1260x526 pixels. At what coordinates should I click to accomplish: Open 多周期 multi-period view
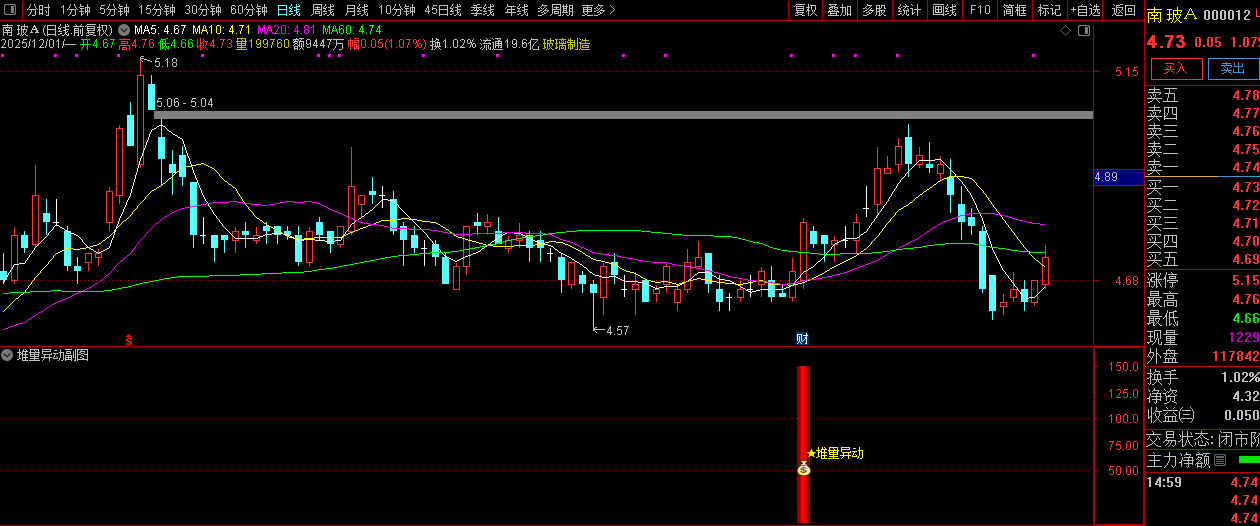[555, 10]
